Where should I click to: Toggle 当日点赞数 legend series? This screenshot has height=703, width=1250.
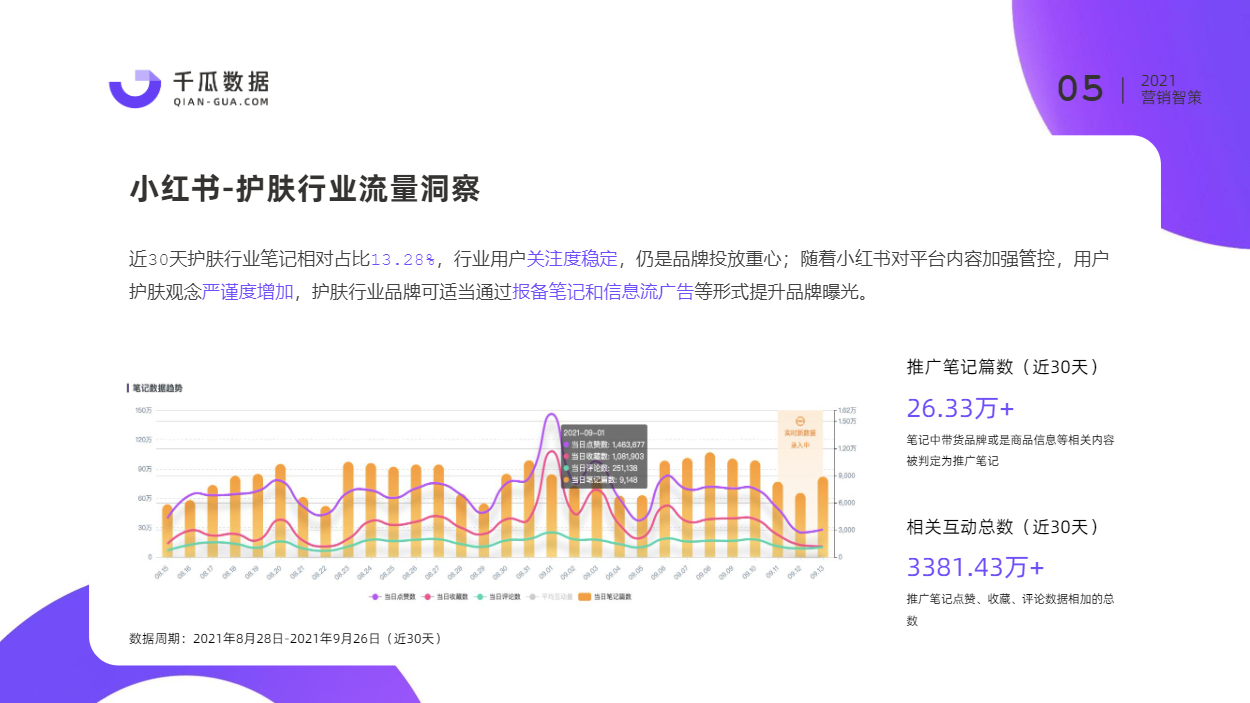point(390,597)
